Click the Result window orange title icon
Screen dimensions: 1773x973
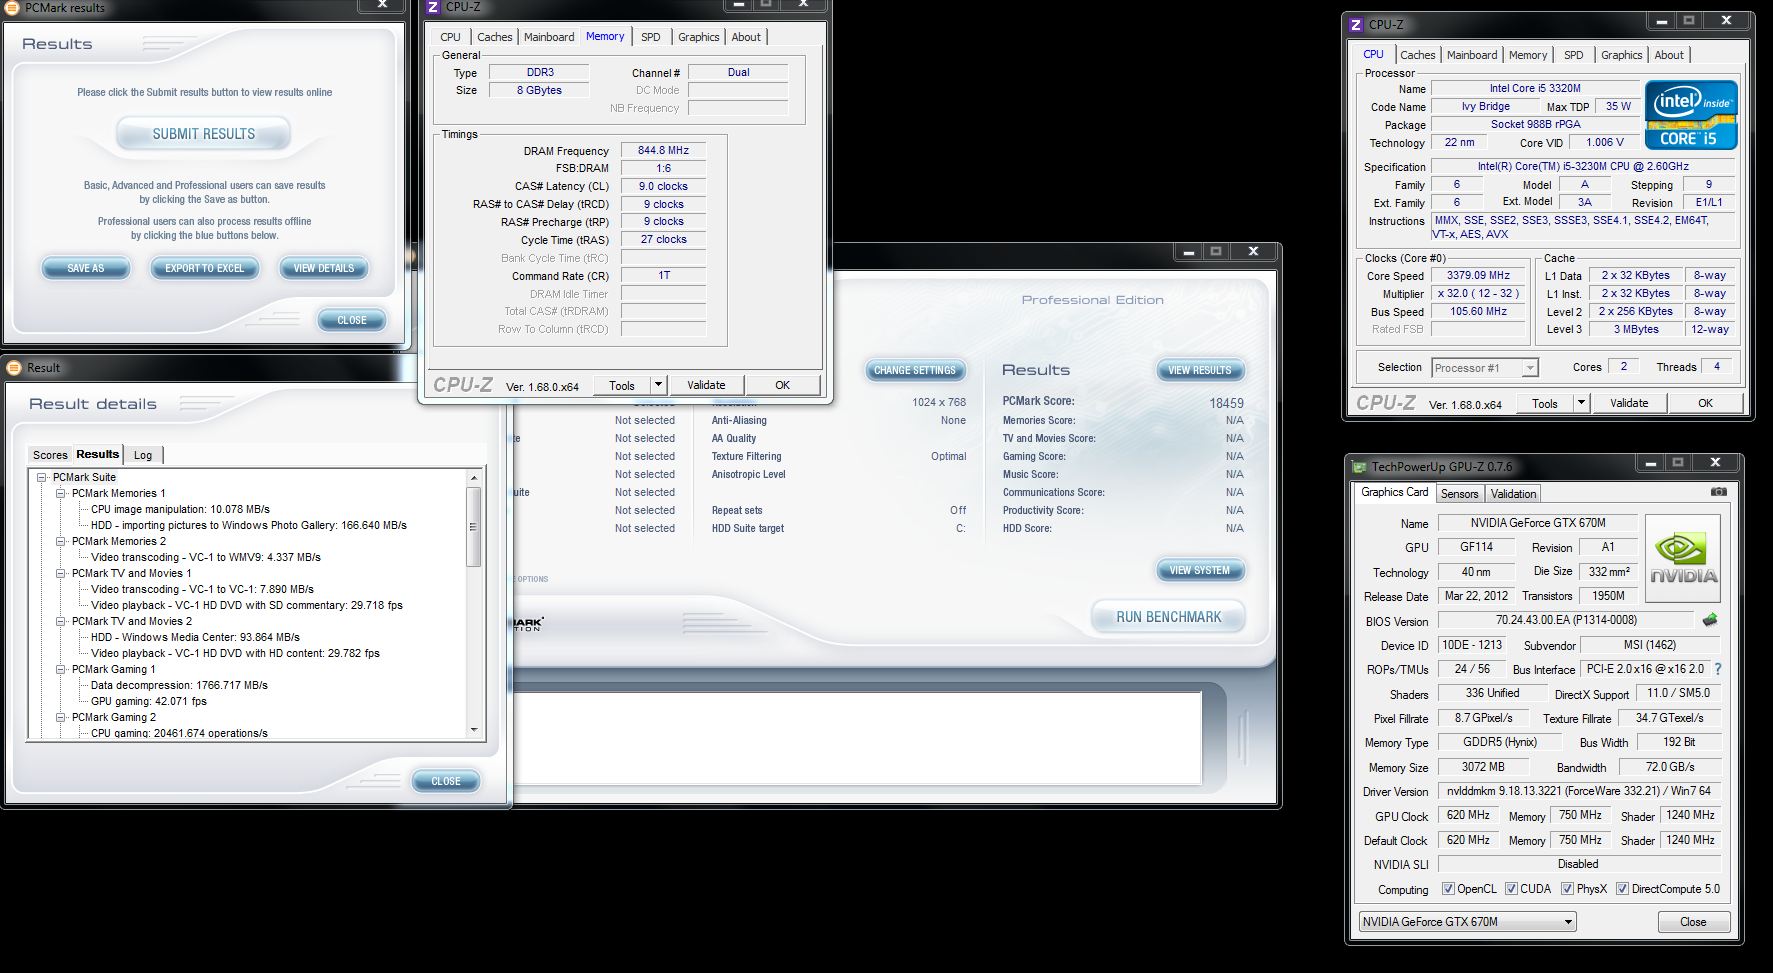[x=13, y=367]
